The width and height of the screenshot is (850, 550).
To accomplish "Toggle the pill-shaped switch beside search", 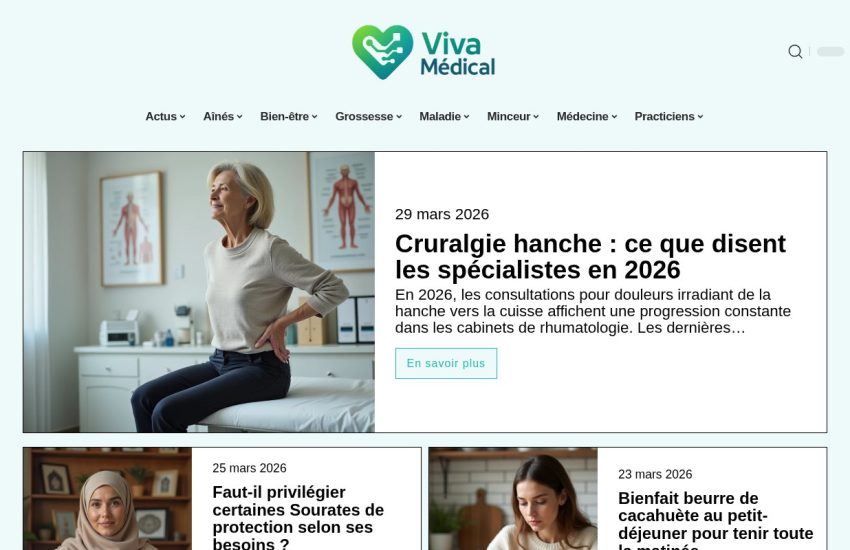I will pos(830,51).
